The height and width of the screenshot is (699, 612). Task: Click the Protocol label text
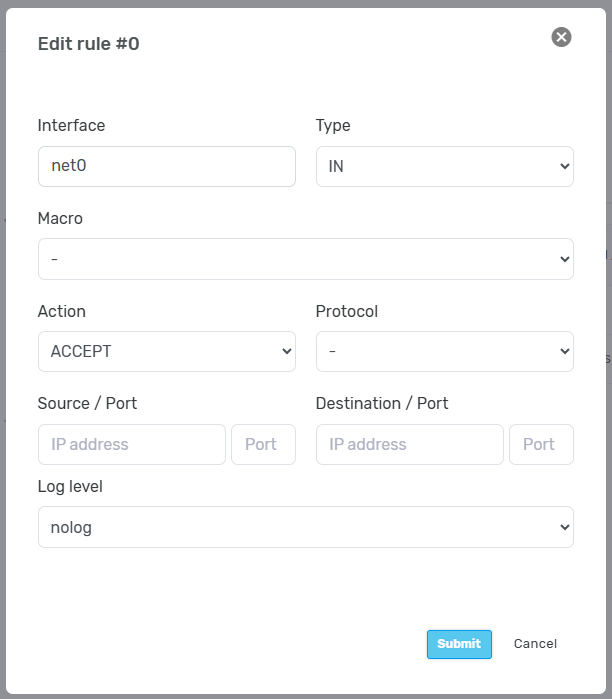click(346, 312)
